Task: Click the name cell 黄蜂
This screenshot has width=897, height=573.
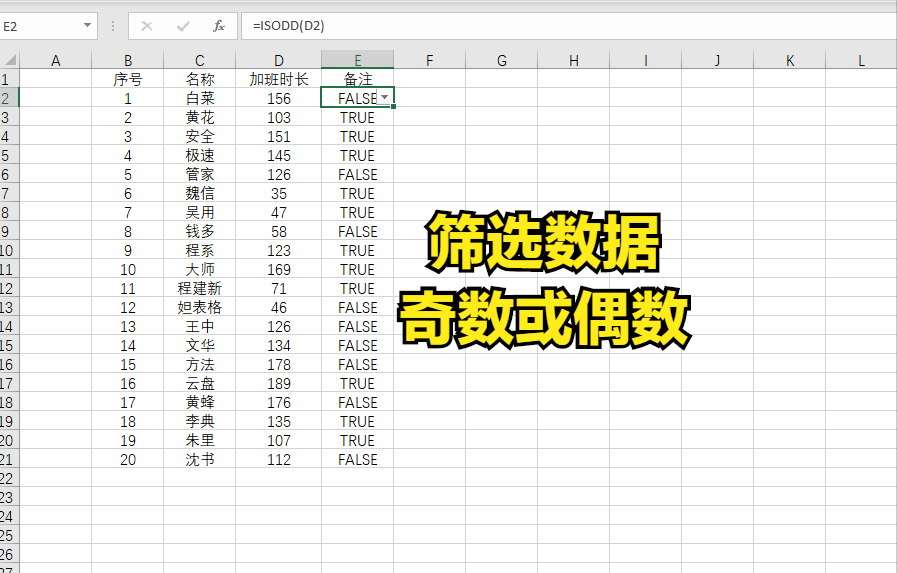Action: click(x=200, y=402)
